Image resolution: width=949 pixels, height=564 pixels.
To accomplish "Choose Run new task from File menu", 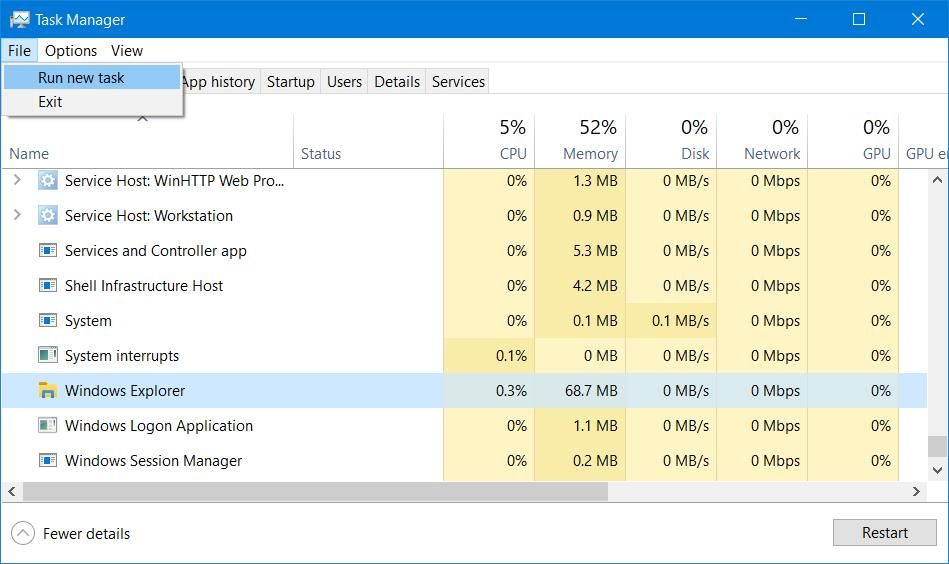I will (92, 77).
